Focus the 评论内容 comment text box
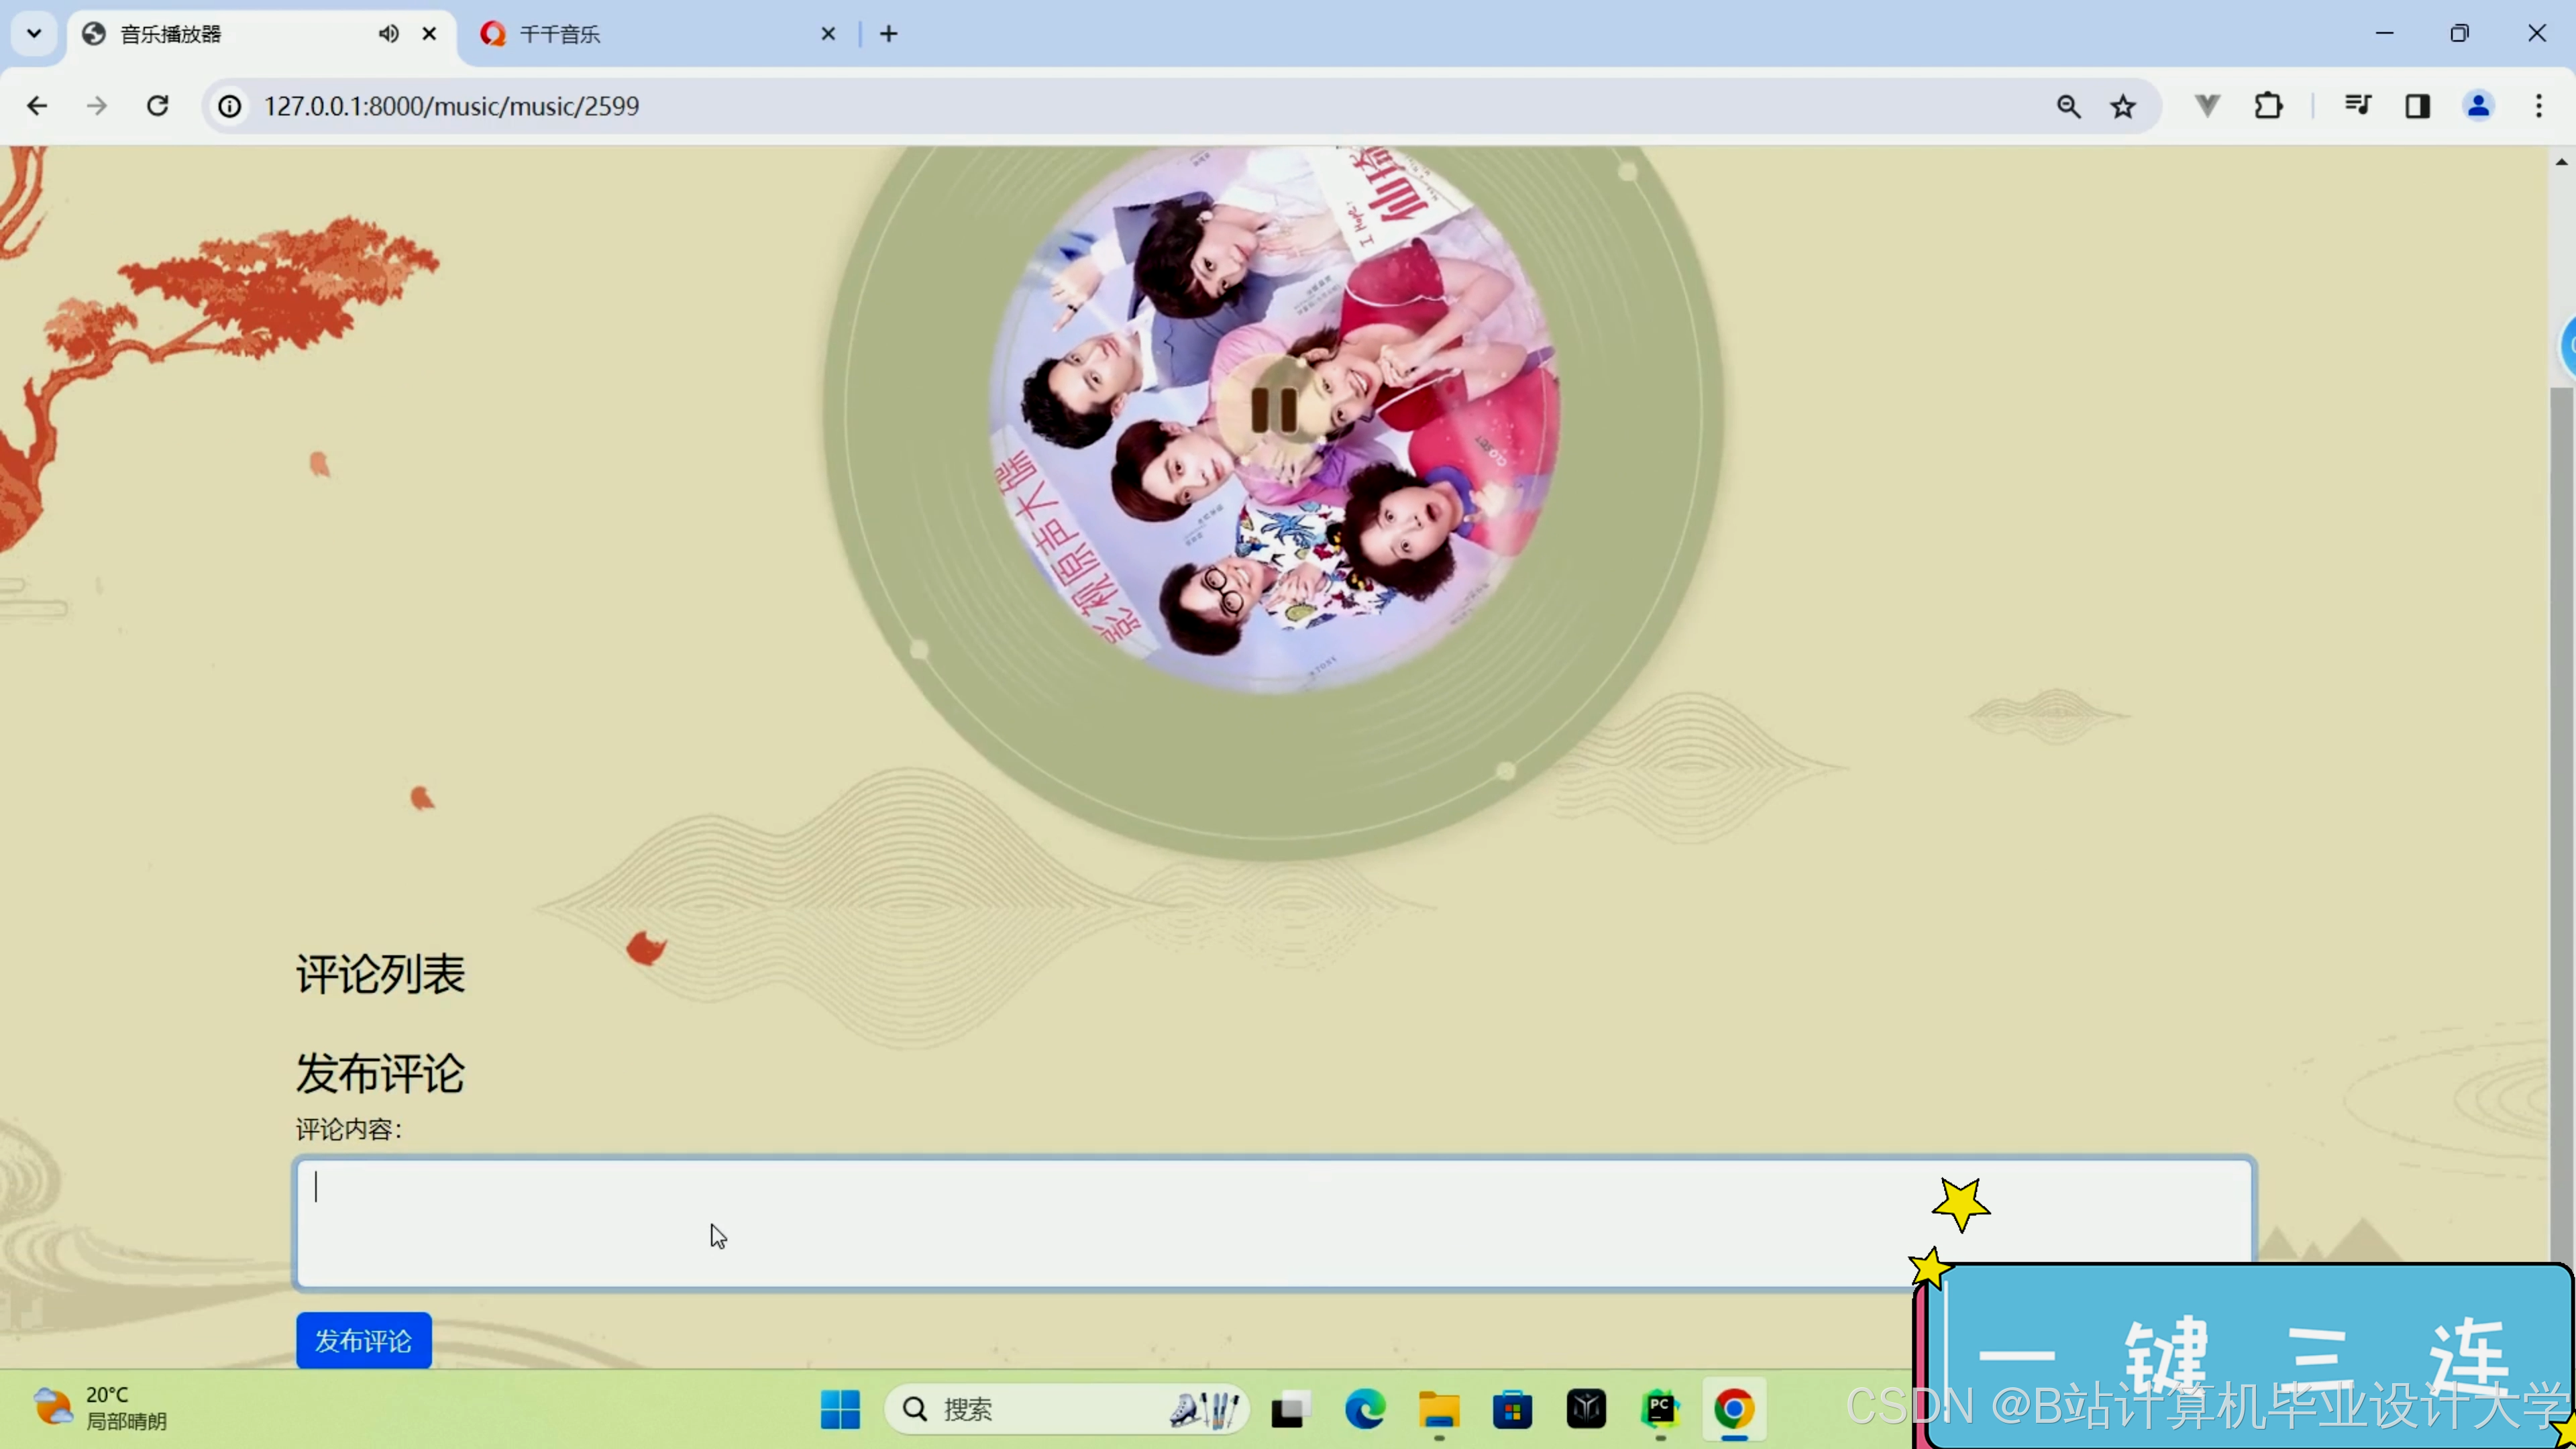The image size is (2576, 1449). coord(1100,1222)
